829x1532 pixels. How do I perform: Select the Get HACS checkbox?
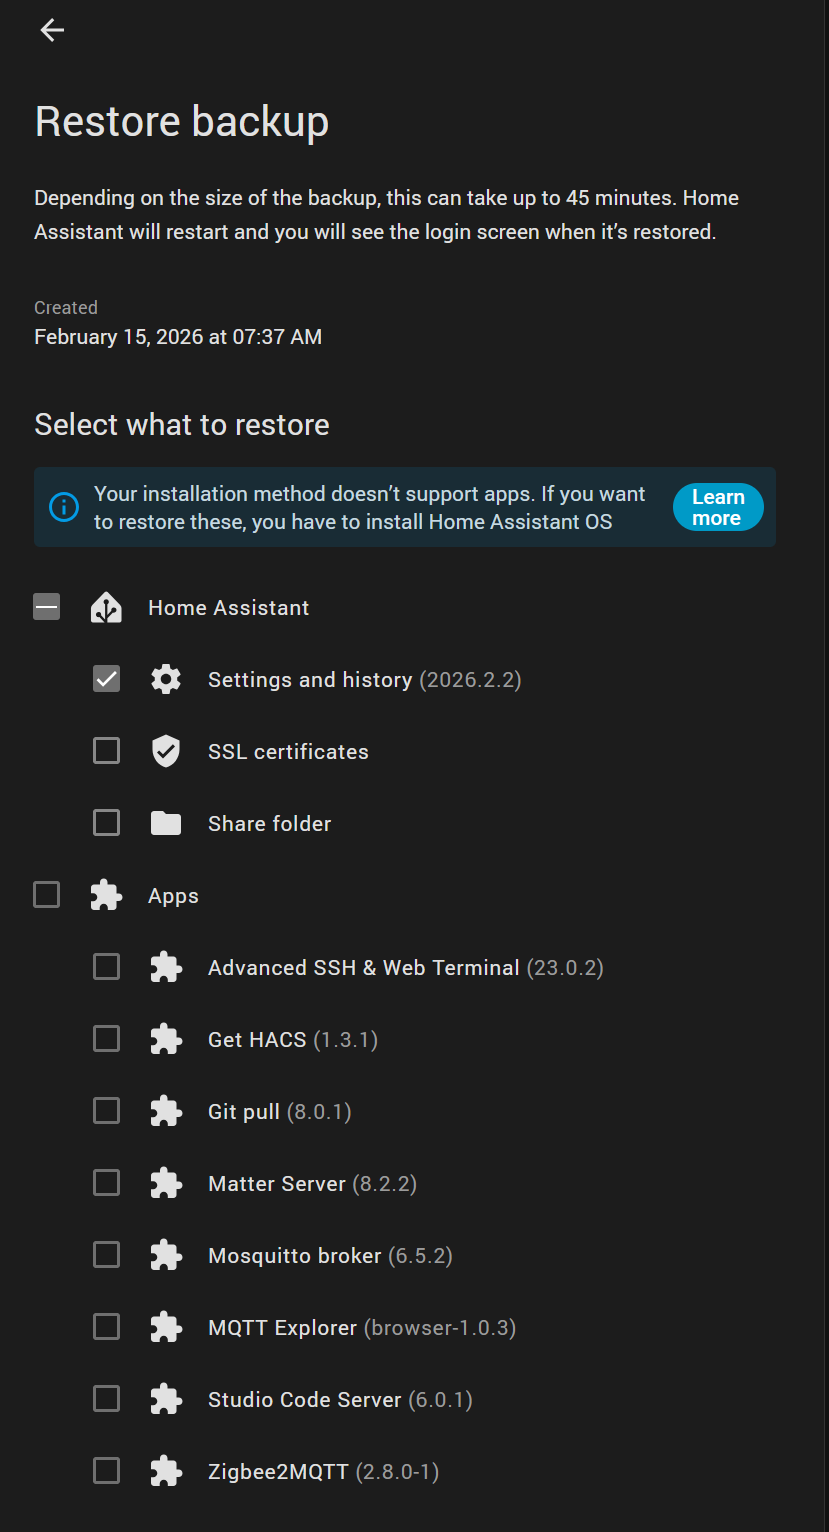107,1039
